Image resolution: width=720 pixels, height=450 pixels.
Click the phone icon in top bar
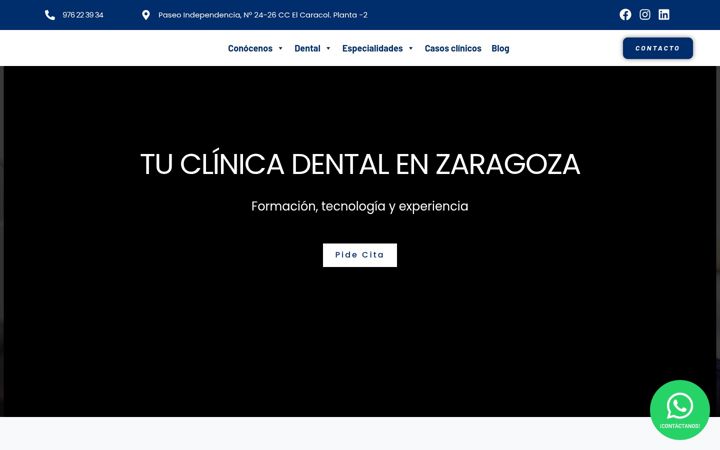click(50, 15)
